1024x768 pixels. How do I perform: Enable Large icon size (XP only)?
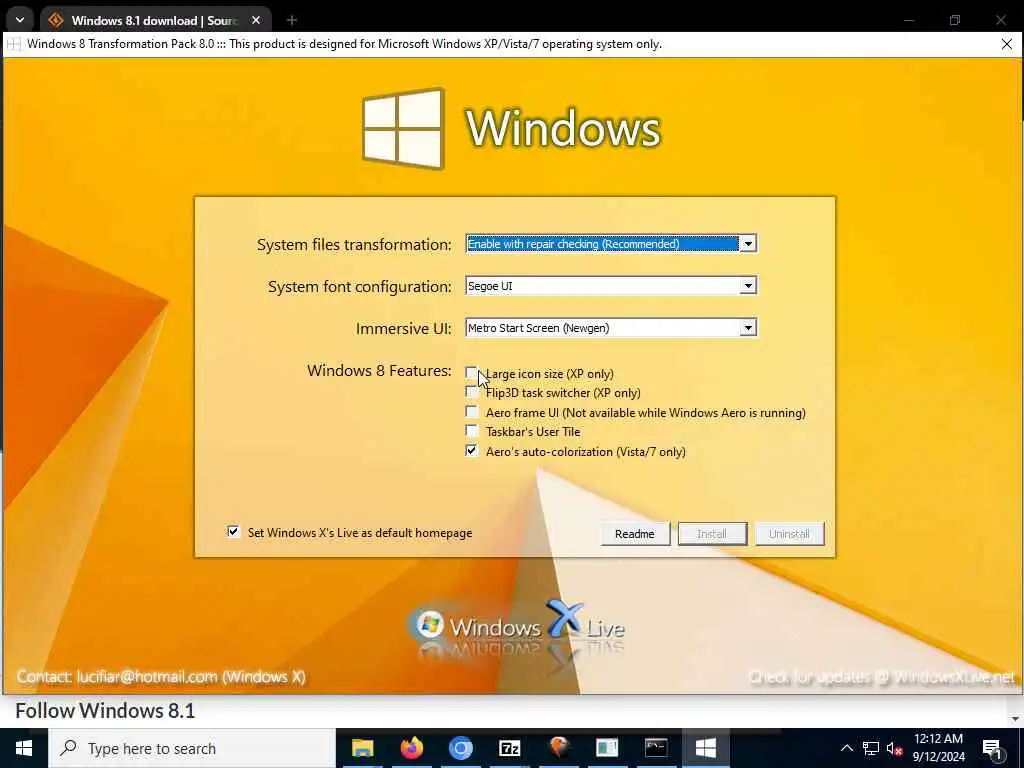471,372
